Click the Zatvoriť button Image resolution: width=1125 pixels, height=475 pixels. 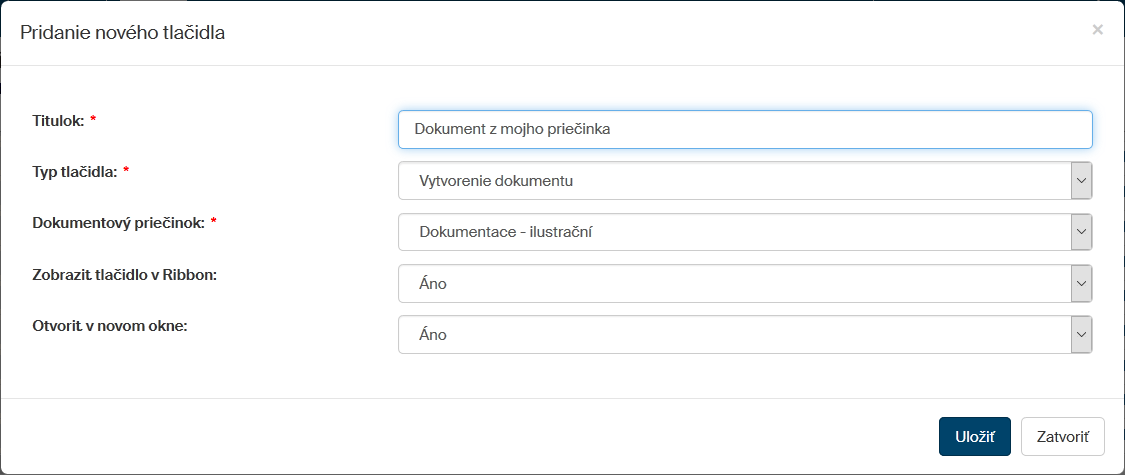point(1062,437)
